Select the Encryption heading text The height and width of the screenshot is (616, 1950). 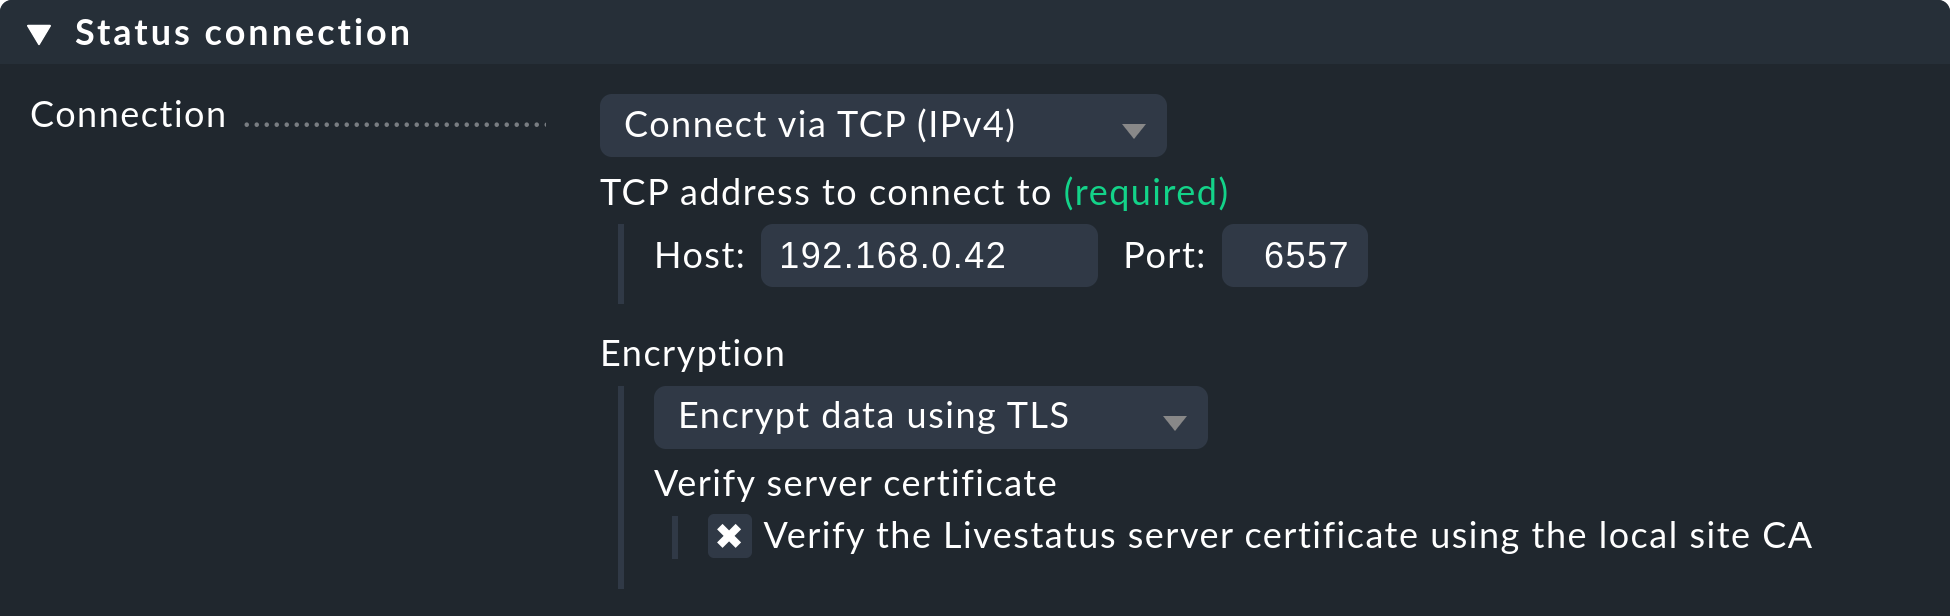[x=691, y=353]
